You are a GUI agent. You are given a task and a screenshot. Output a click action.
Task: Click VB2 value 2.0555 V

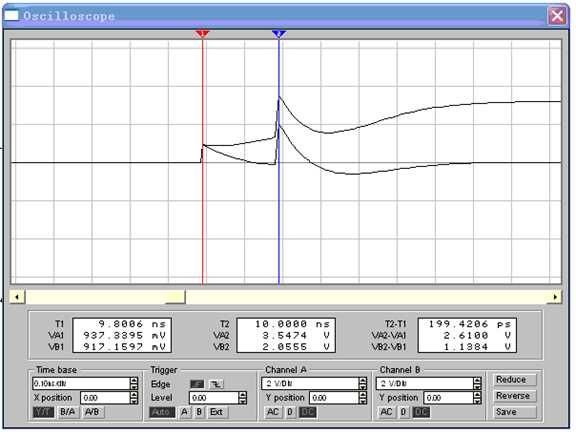tap(296, 347)
